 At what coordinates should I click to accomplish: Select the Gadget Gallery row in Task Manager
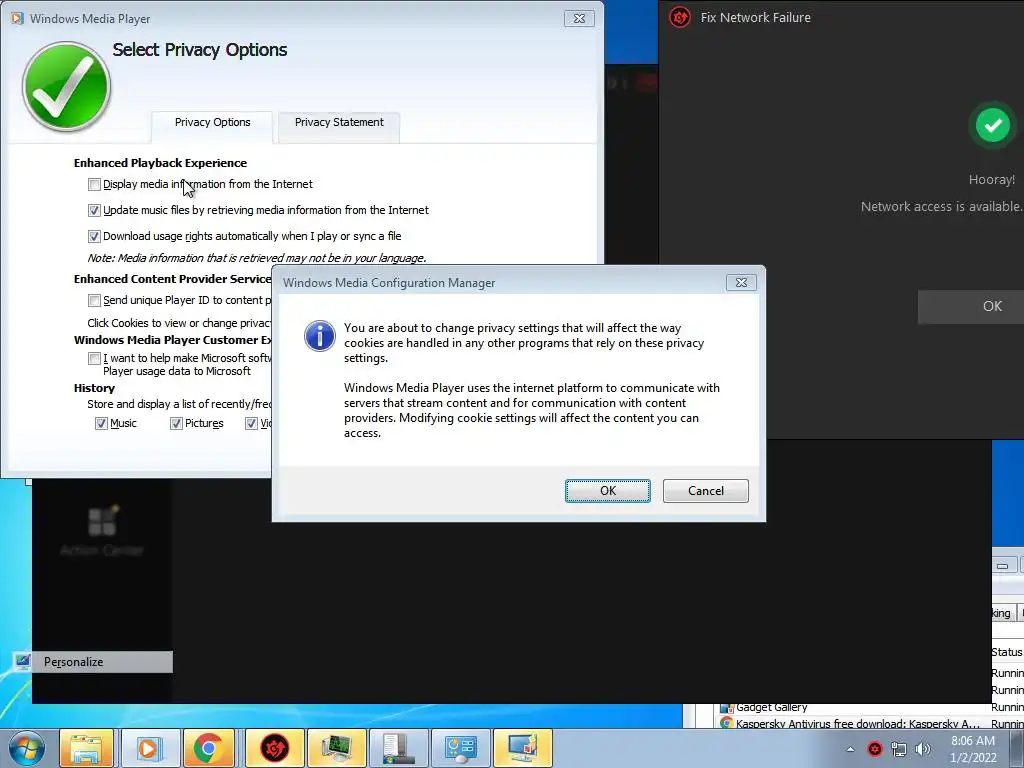(x=869, y=707)
